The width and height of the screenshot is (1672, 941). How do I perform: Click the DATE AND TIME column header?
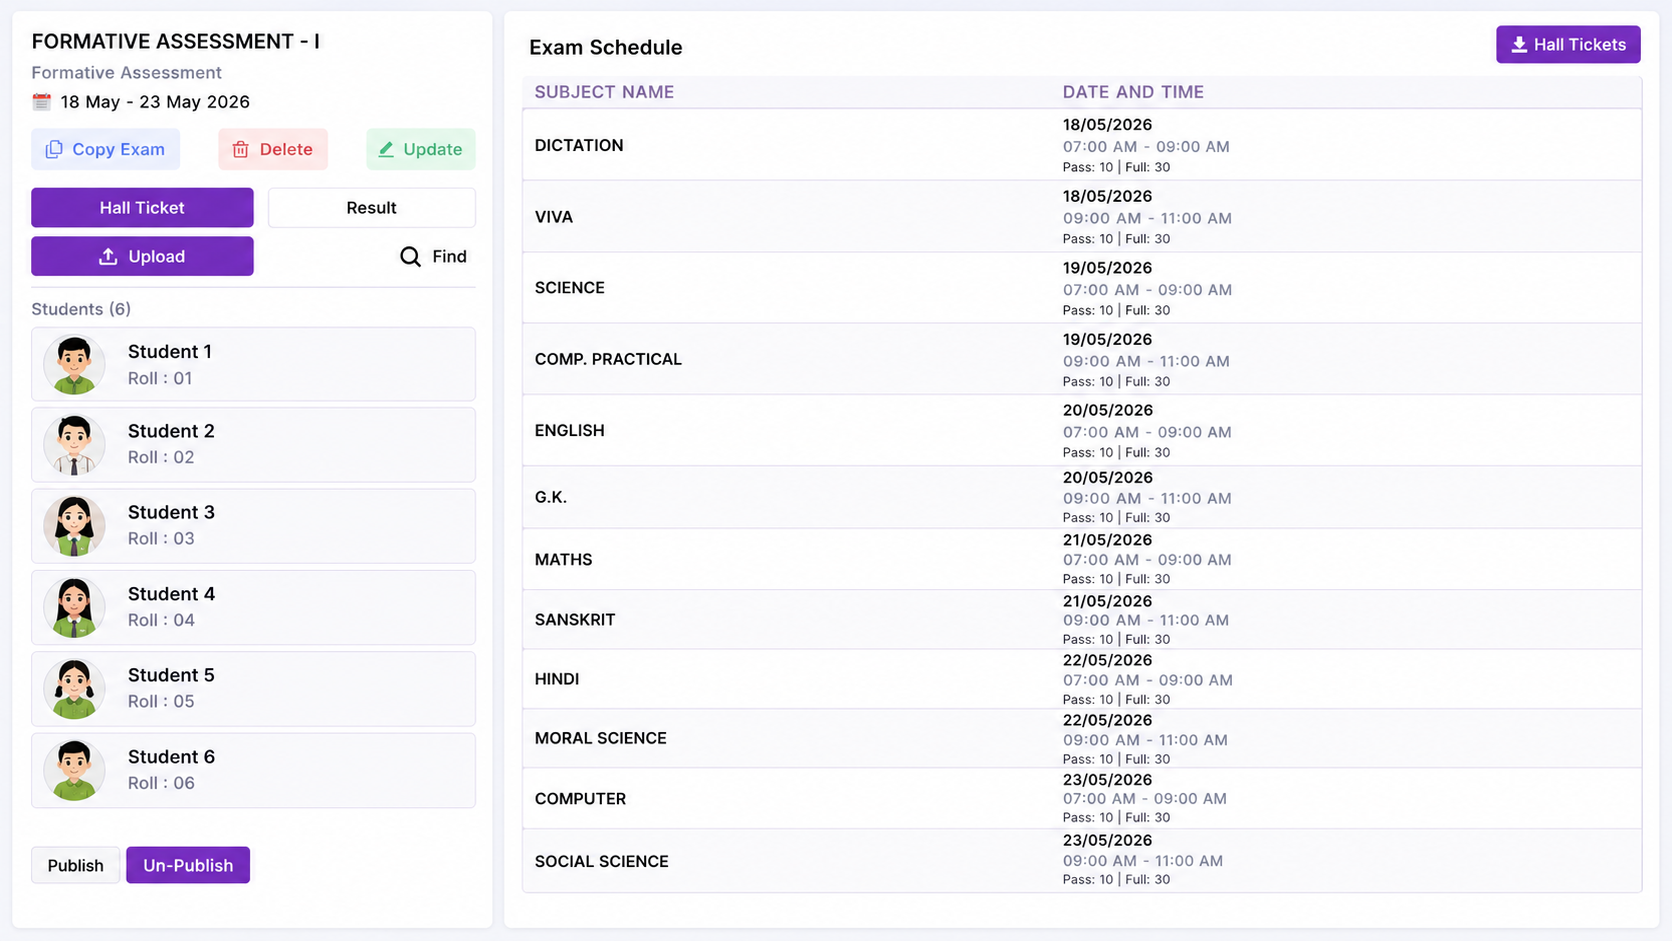click(x=1133, y=92)
